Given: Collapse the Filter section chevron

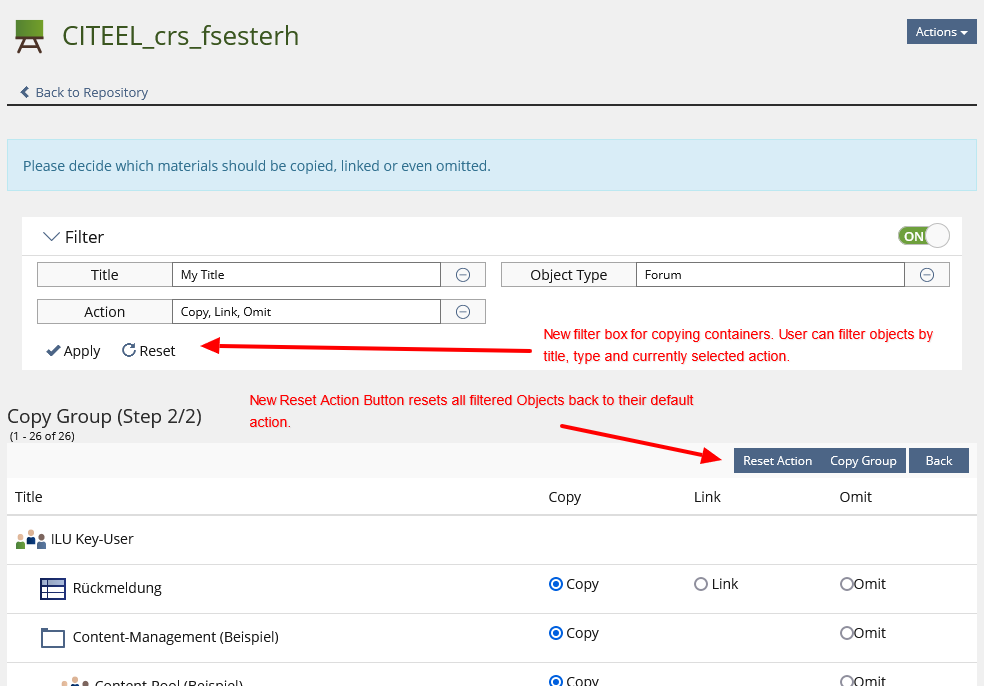Looking at the screenshot, I should (x=51, y=237).
